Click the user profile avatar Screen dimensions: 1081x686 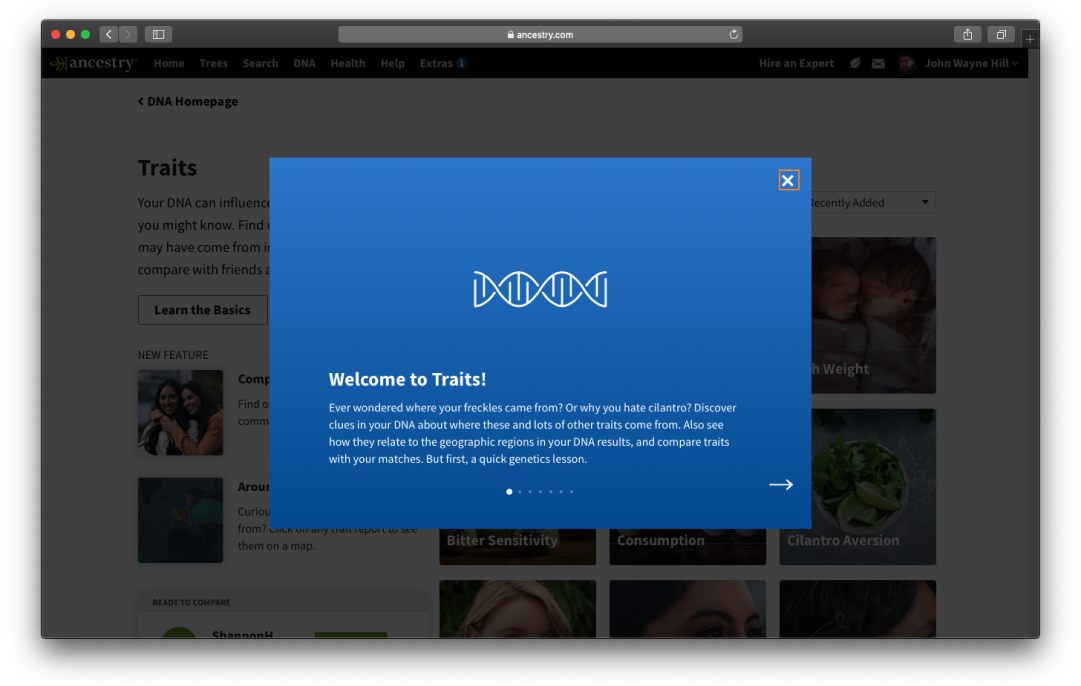click(907, 63)
